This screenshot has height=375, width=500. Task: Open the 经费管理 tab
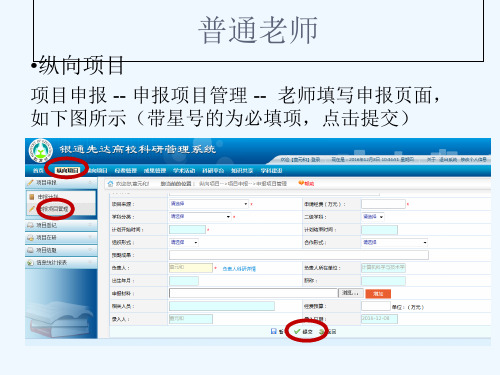tap(126, 171)
